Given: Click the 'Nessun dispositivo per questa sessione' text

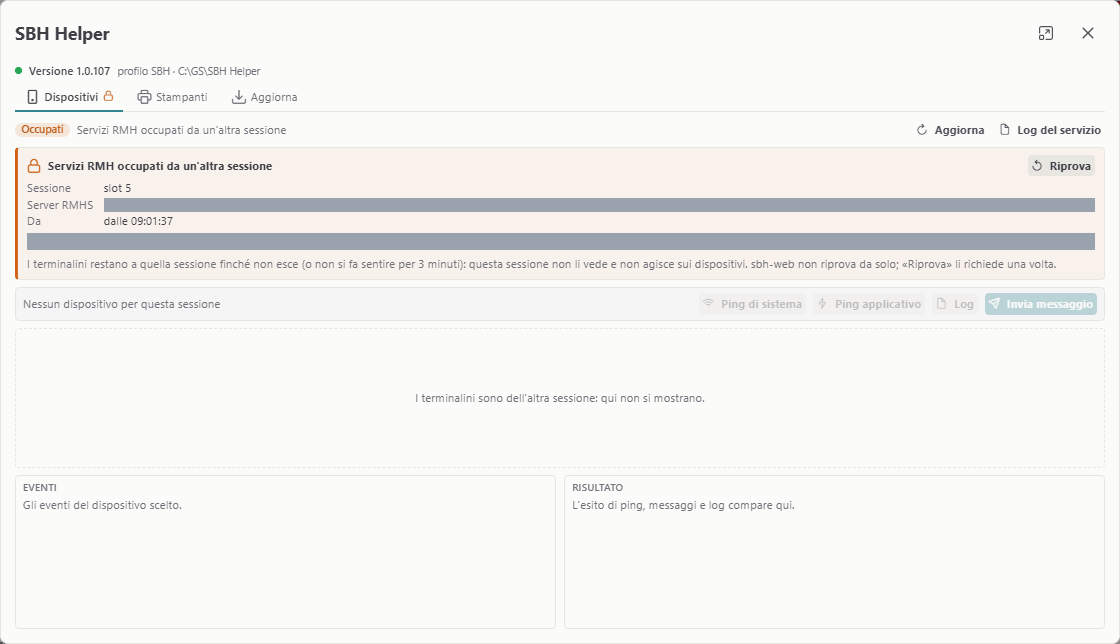Looking at the screenshot, I should point(121,304).
